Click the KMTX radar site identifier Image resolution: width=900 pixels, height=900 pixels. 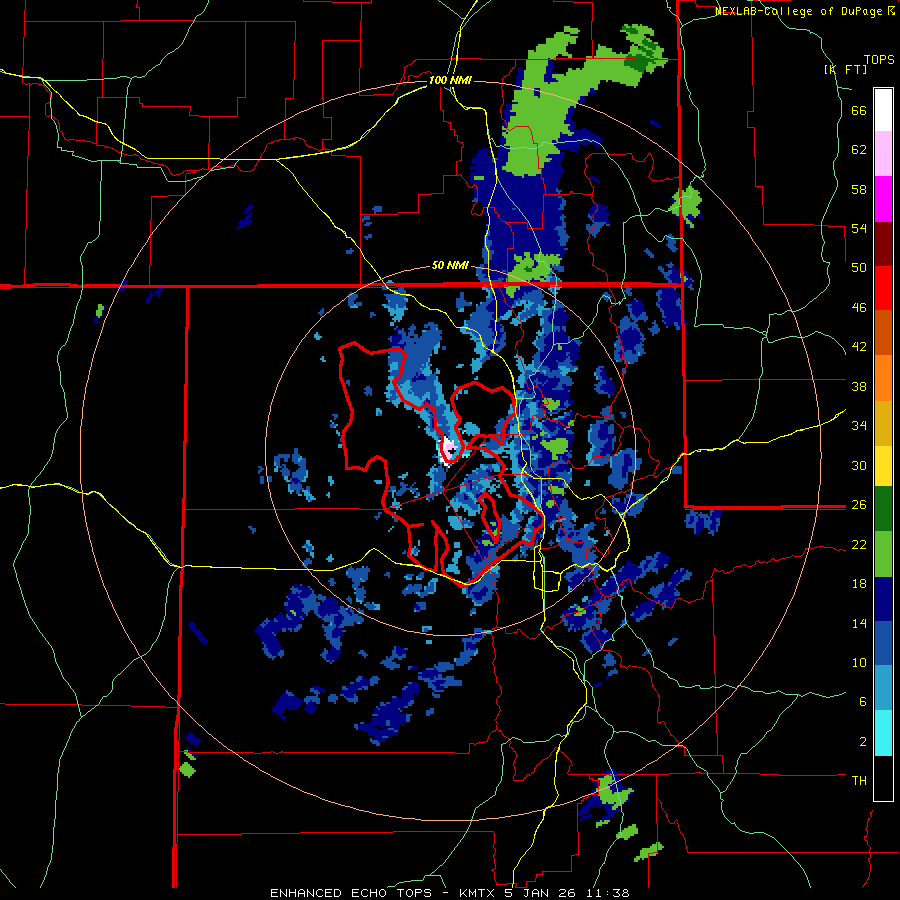click(476, 893)
